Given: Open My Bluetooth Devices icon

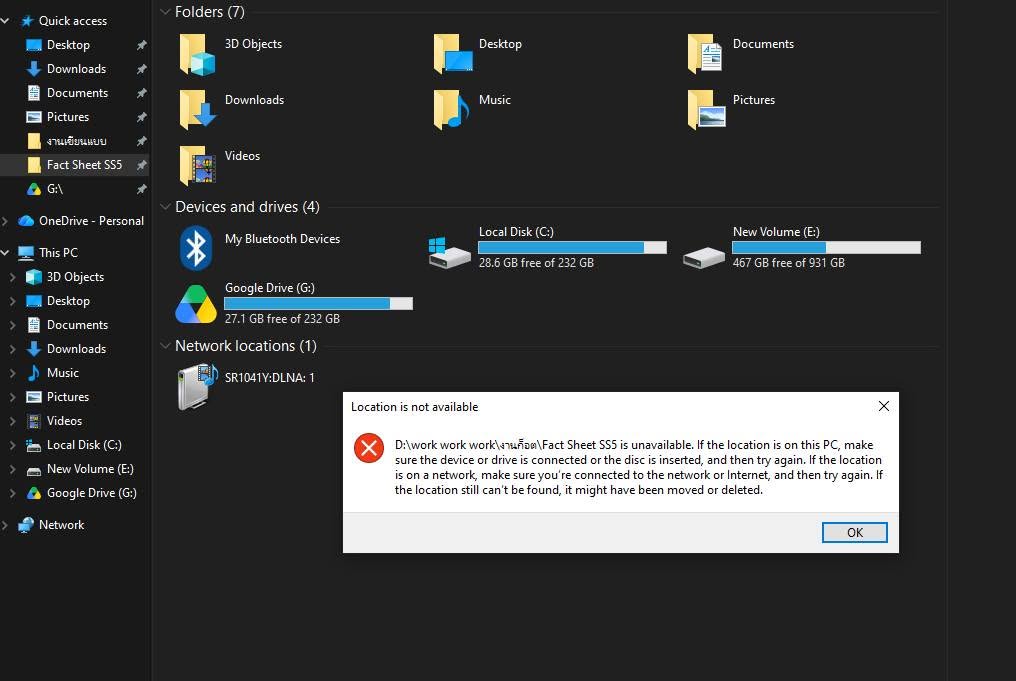Looking at the screenshot, I should click(x=196, y=248).
